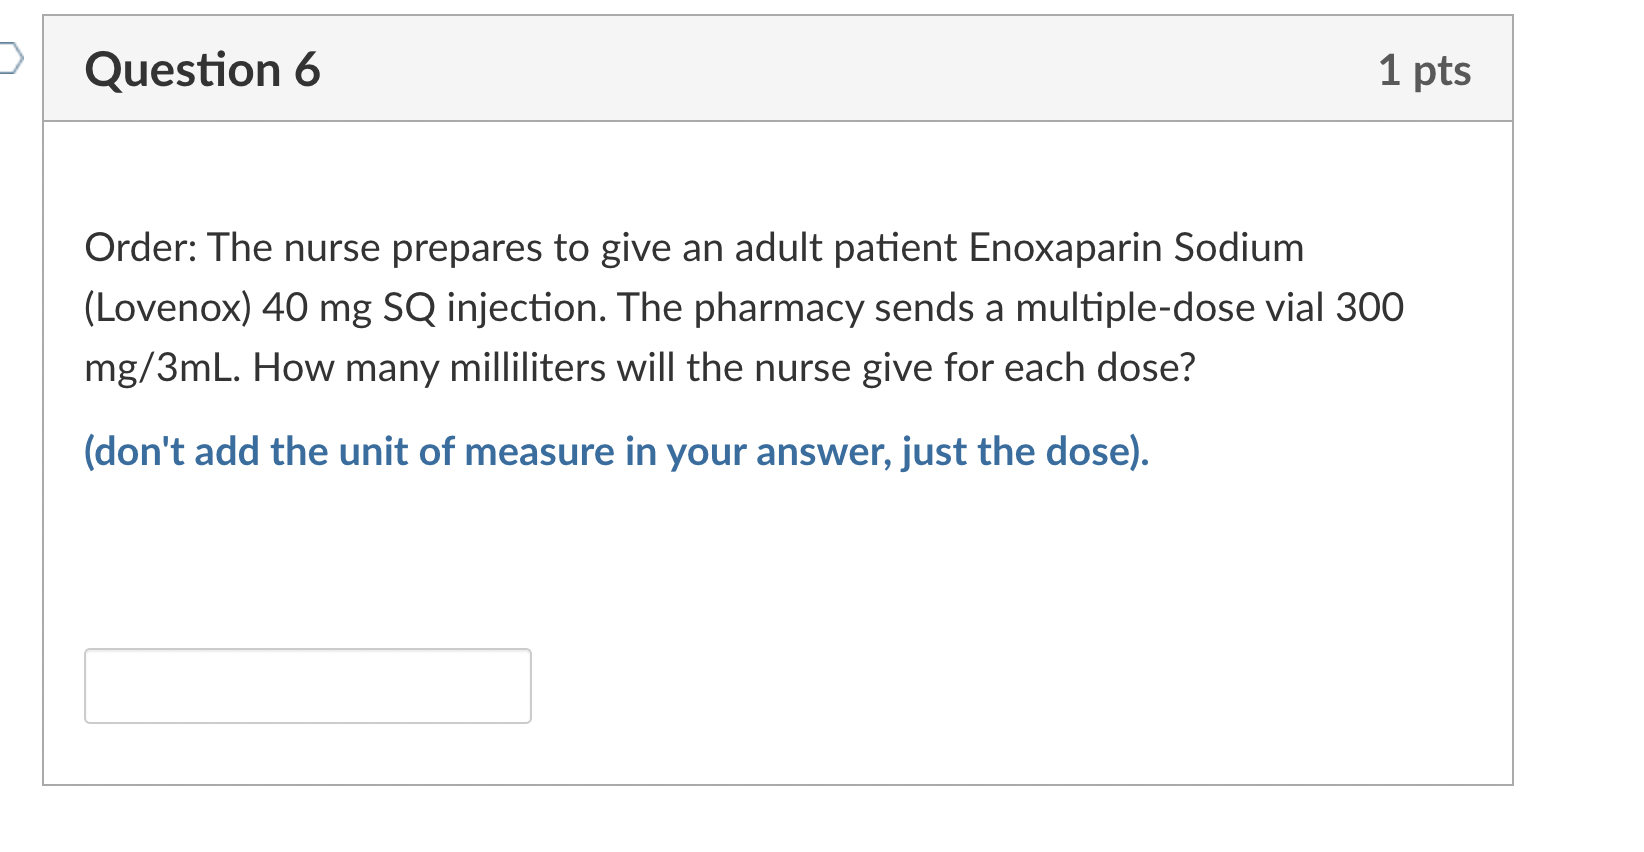Screen dimensions: 1644x852
Task: Click the answer text input box
Action: tap(307, 686)
